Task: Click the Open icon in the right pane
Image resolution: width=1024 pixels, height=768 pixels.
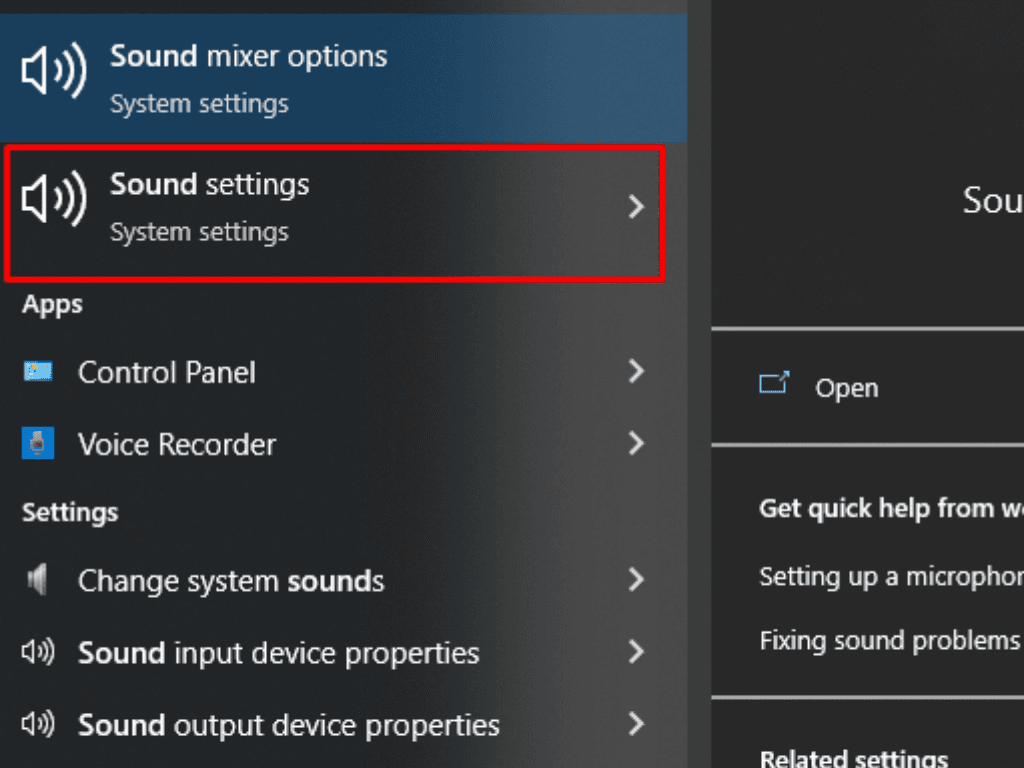Action: point(774,386)
